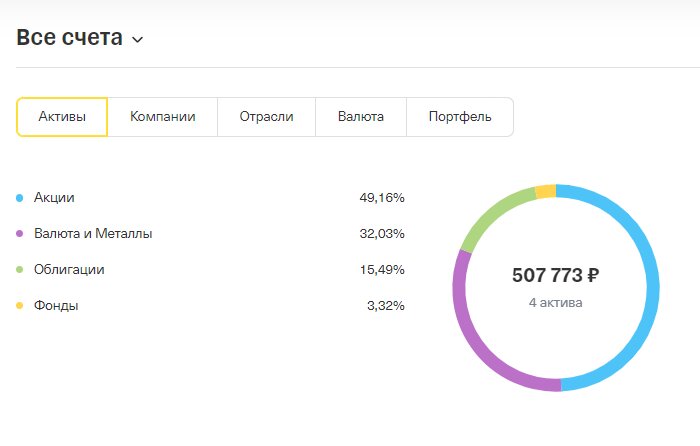Open the Все счета account dropdown
This screenshot has width=700, height=446.
click(80, 38)
